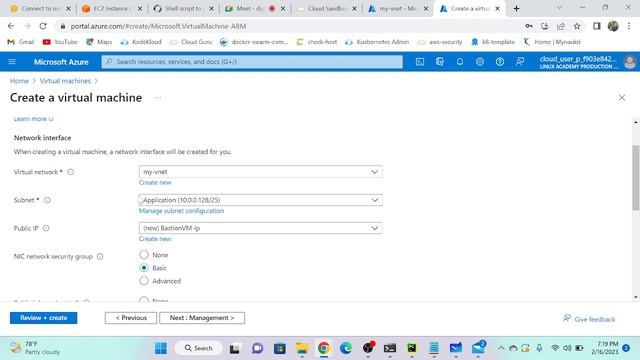Open Manage subnet configuration link
This screenshot has width=640, height=360.
[x=181, y=211]
